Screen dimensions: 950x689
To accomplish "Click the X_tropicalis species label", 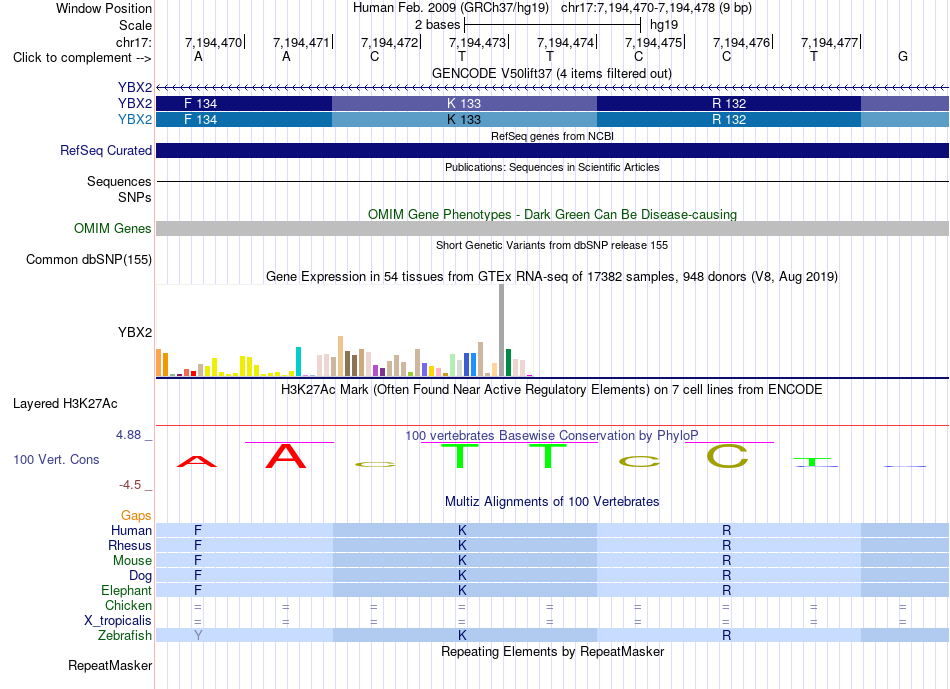I will click(x=118, y=621).
